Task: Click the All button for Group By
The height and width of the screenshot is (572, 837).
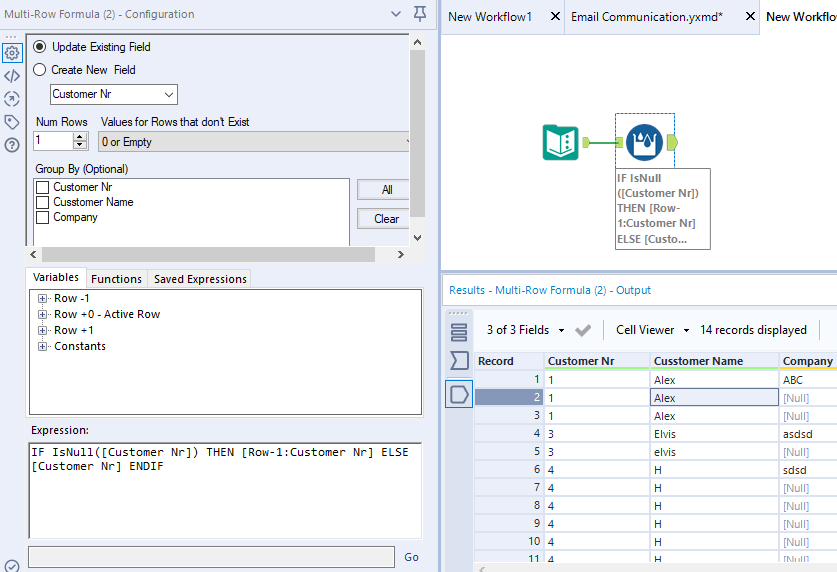Action: [x=386, y=189]
